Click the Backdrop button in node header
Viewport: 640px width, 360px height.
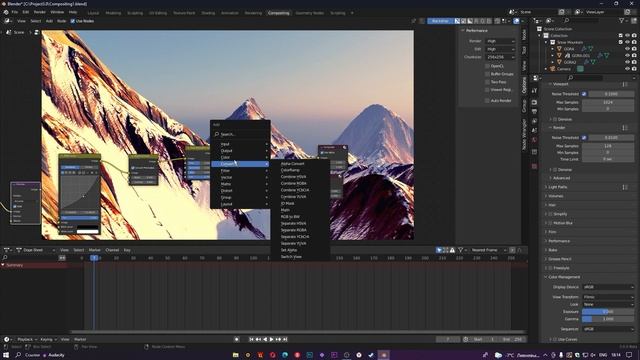click(x=440, y=21)
